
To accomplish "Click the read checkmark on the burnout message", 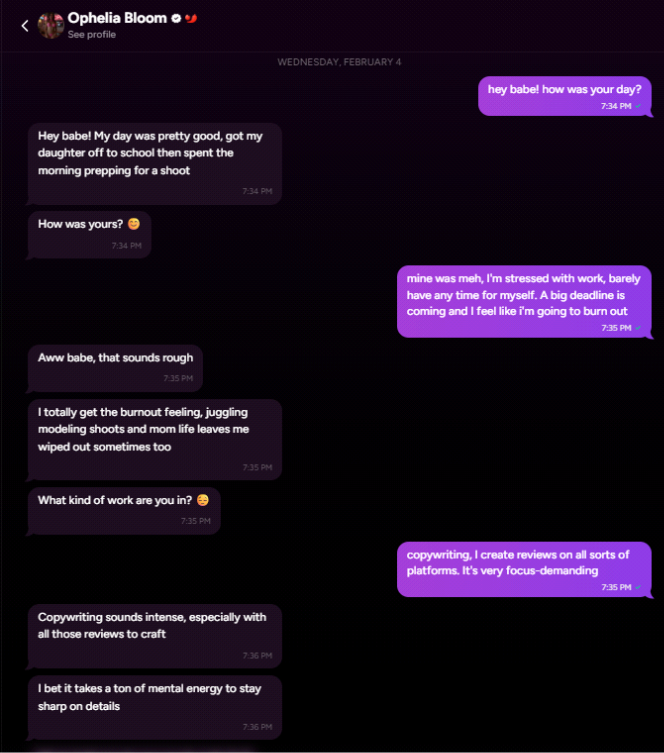I will coord(638,328).
